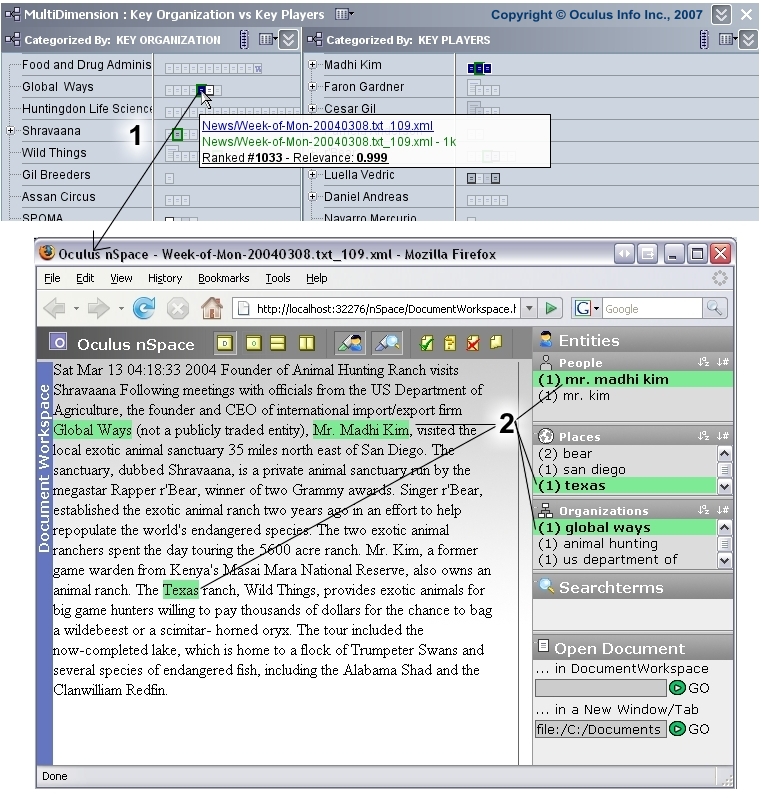761x798 pixels.
Task: Expand the Luella Vedric tree node
Action: [313, 175]
